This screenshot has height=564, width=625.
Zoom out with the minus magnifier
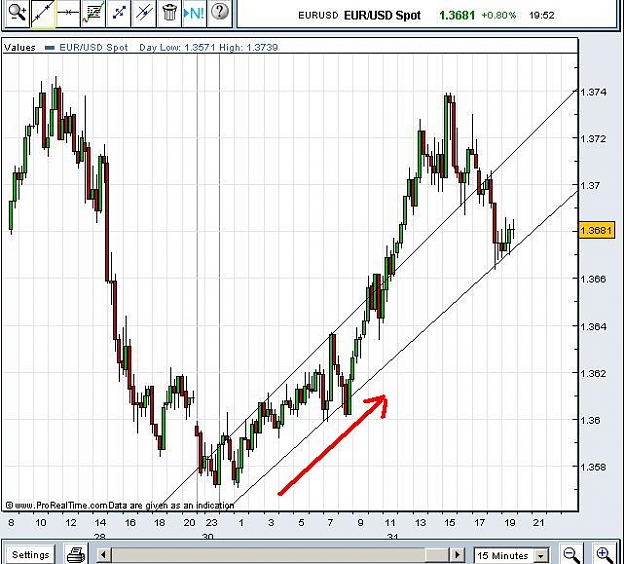pos(571,554)
